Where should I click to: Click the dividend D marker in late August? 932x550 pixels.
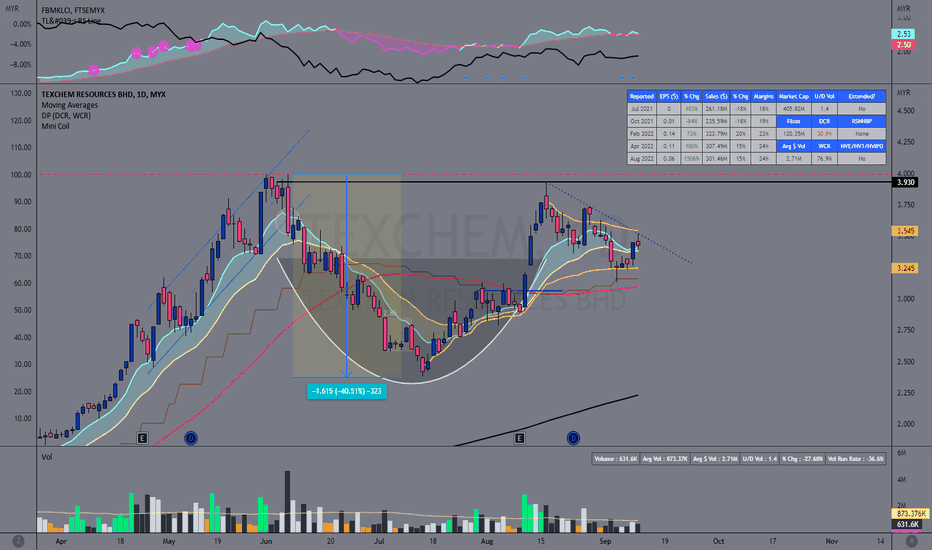[x=573, y=438]
